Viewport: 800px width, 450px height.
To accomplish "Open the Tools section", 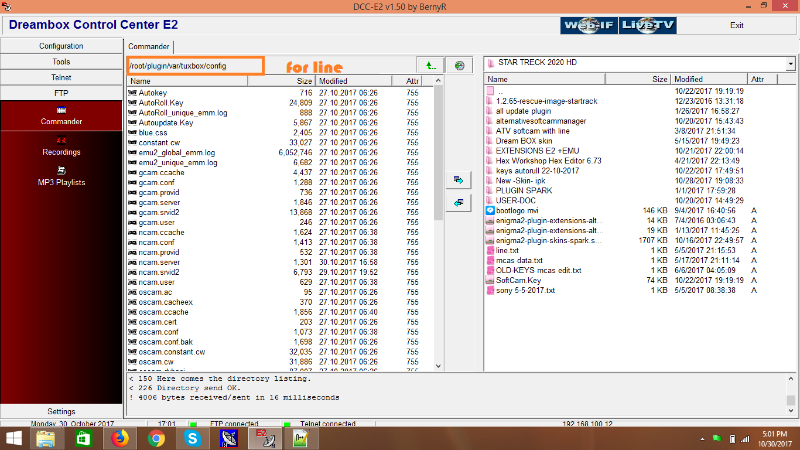I will coord(61,62).
